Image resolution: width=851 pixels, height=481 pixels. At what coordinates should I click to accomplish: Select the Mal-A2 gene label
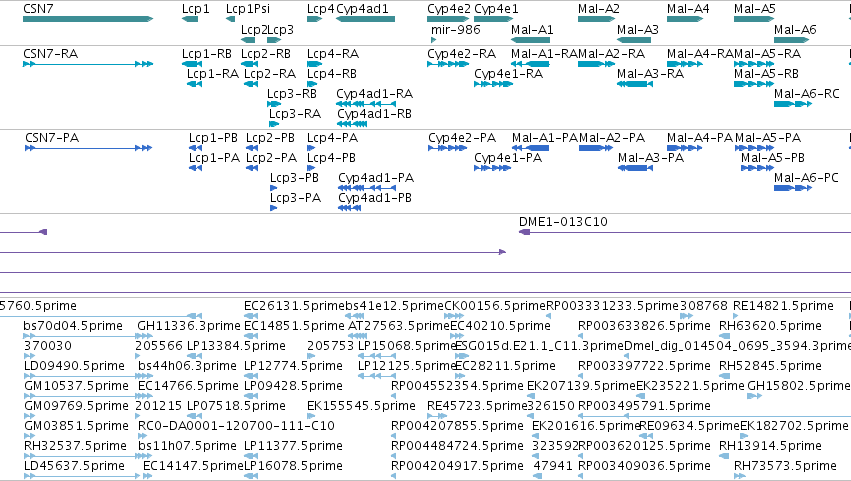[x=599, y=9]
